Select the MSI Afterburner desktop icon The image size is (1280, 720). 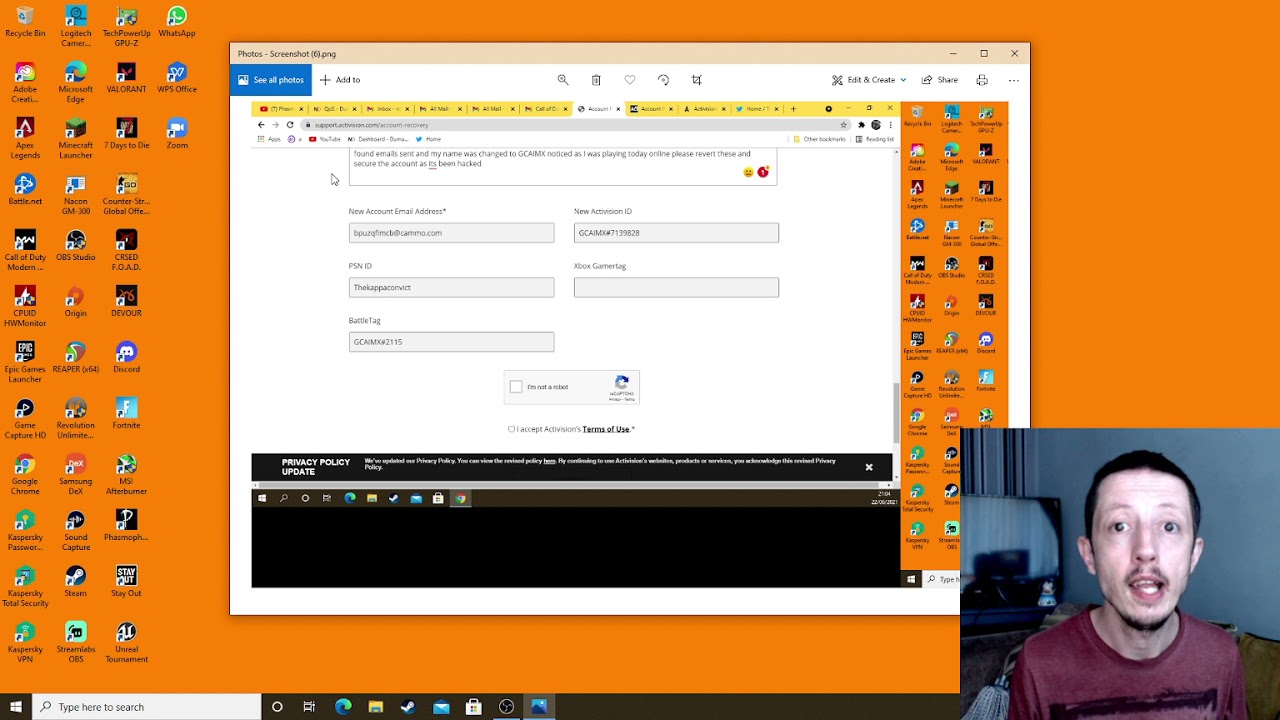(126, 475)
